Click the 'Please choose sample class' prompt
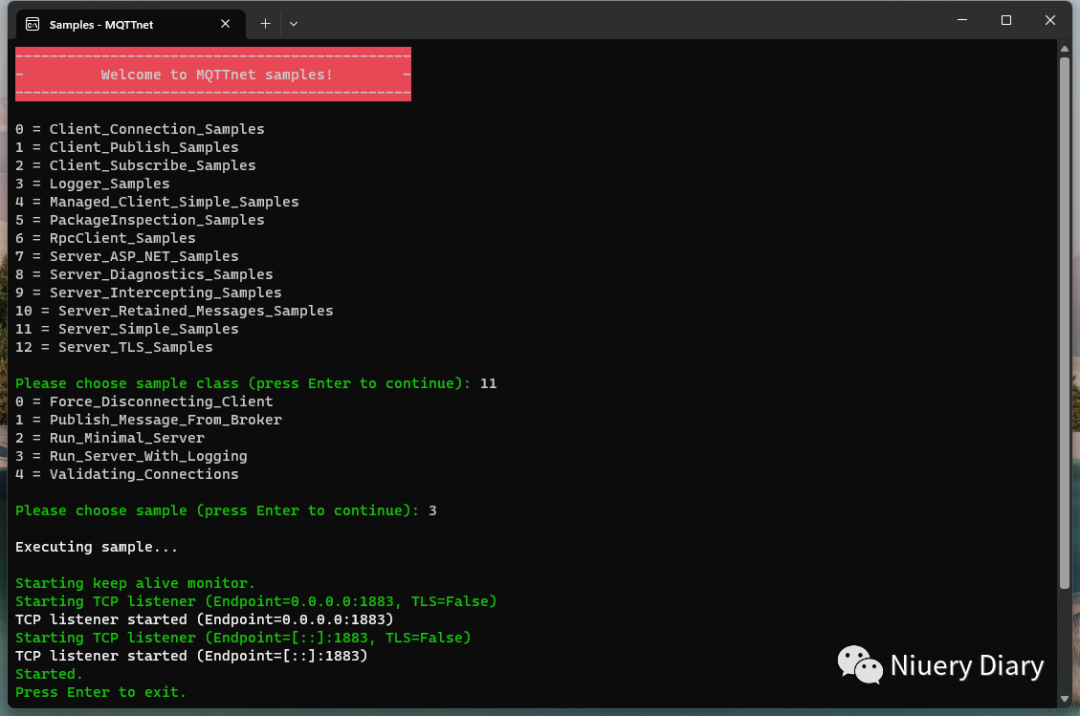The image size is (1080, 716). pos(243,383)
